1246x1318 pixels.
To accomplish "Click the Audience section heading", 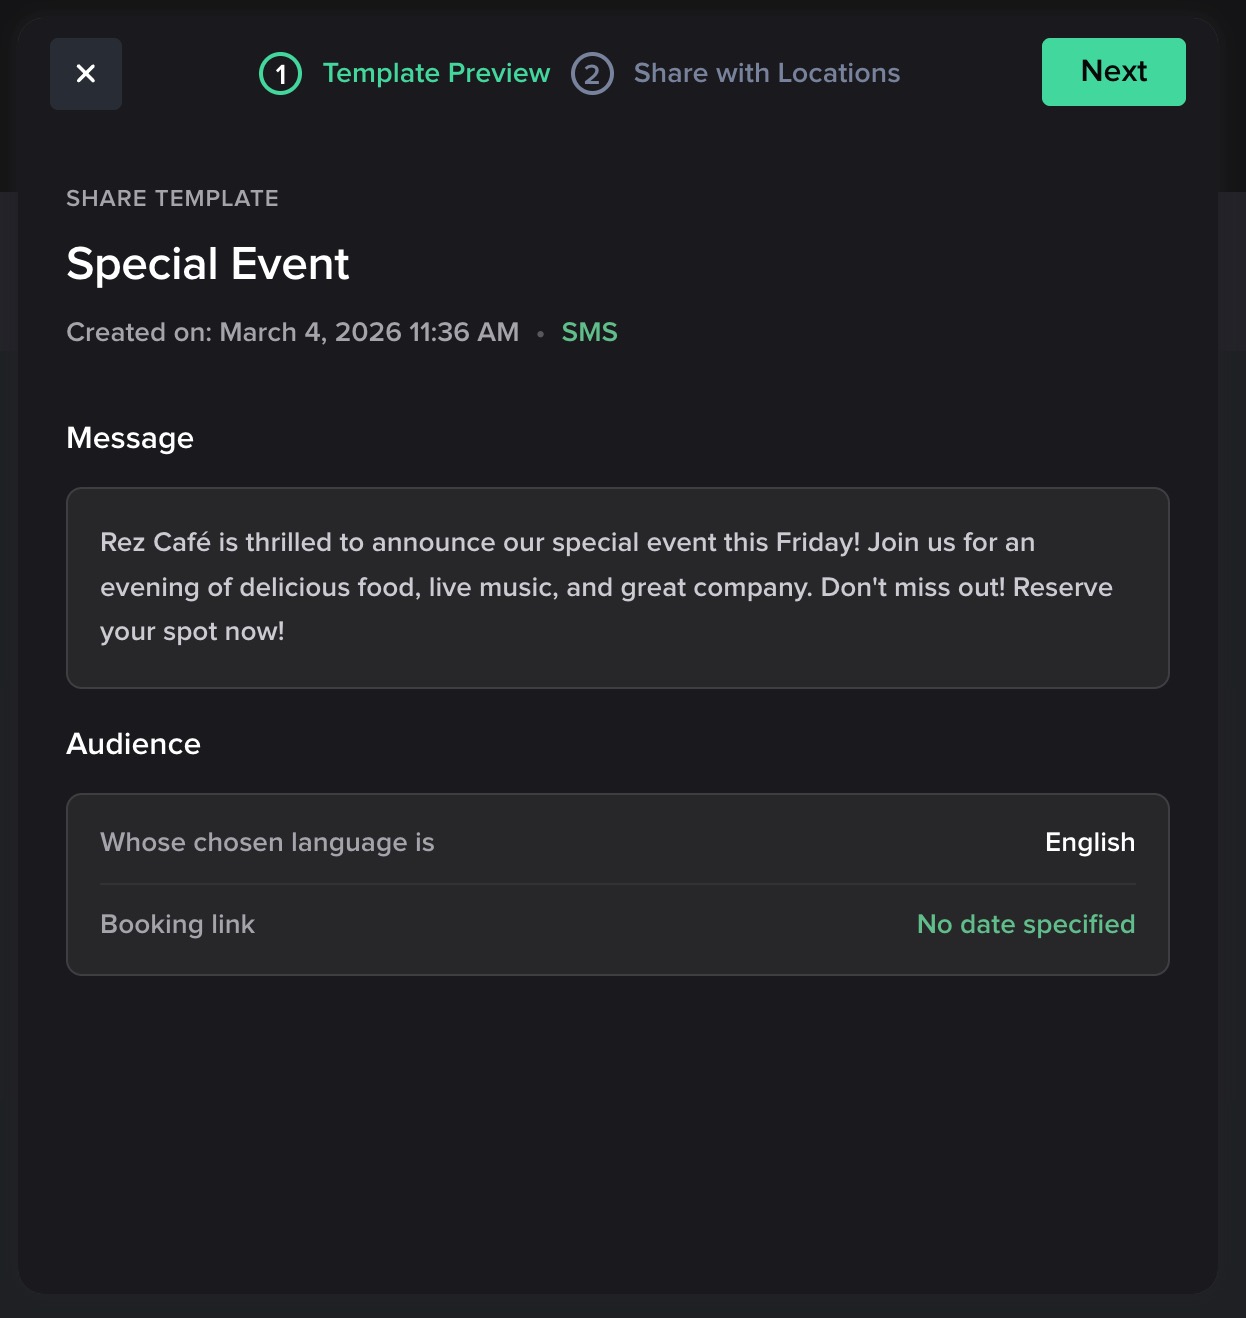I will coord(133,744).
